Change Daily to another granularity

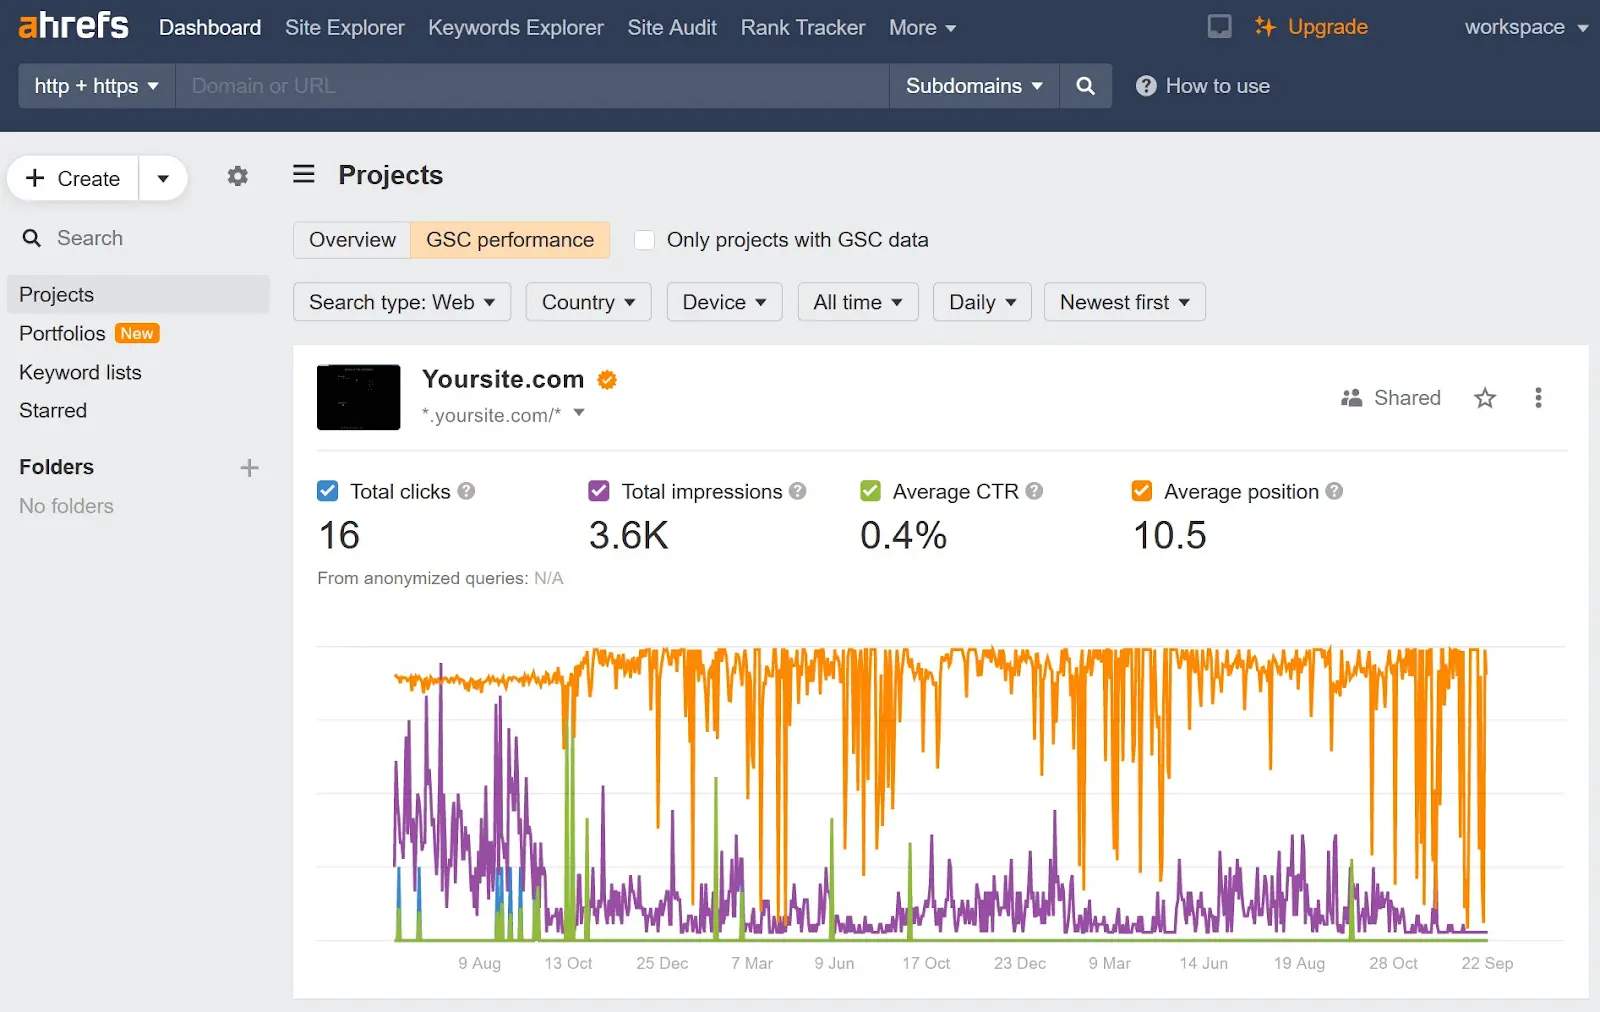[x=981, y=302]
